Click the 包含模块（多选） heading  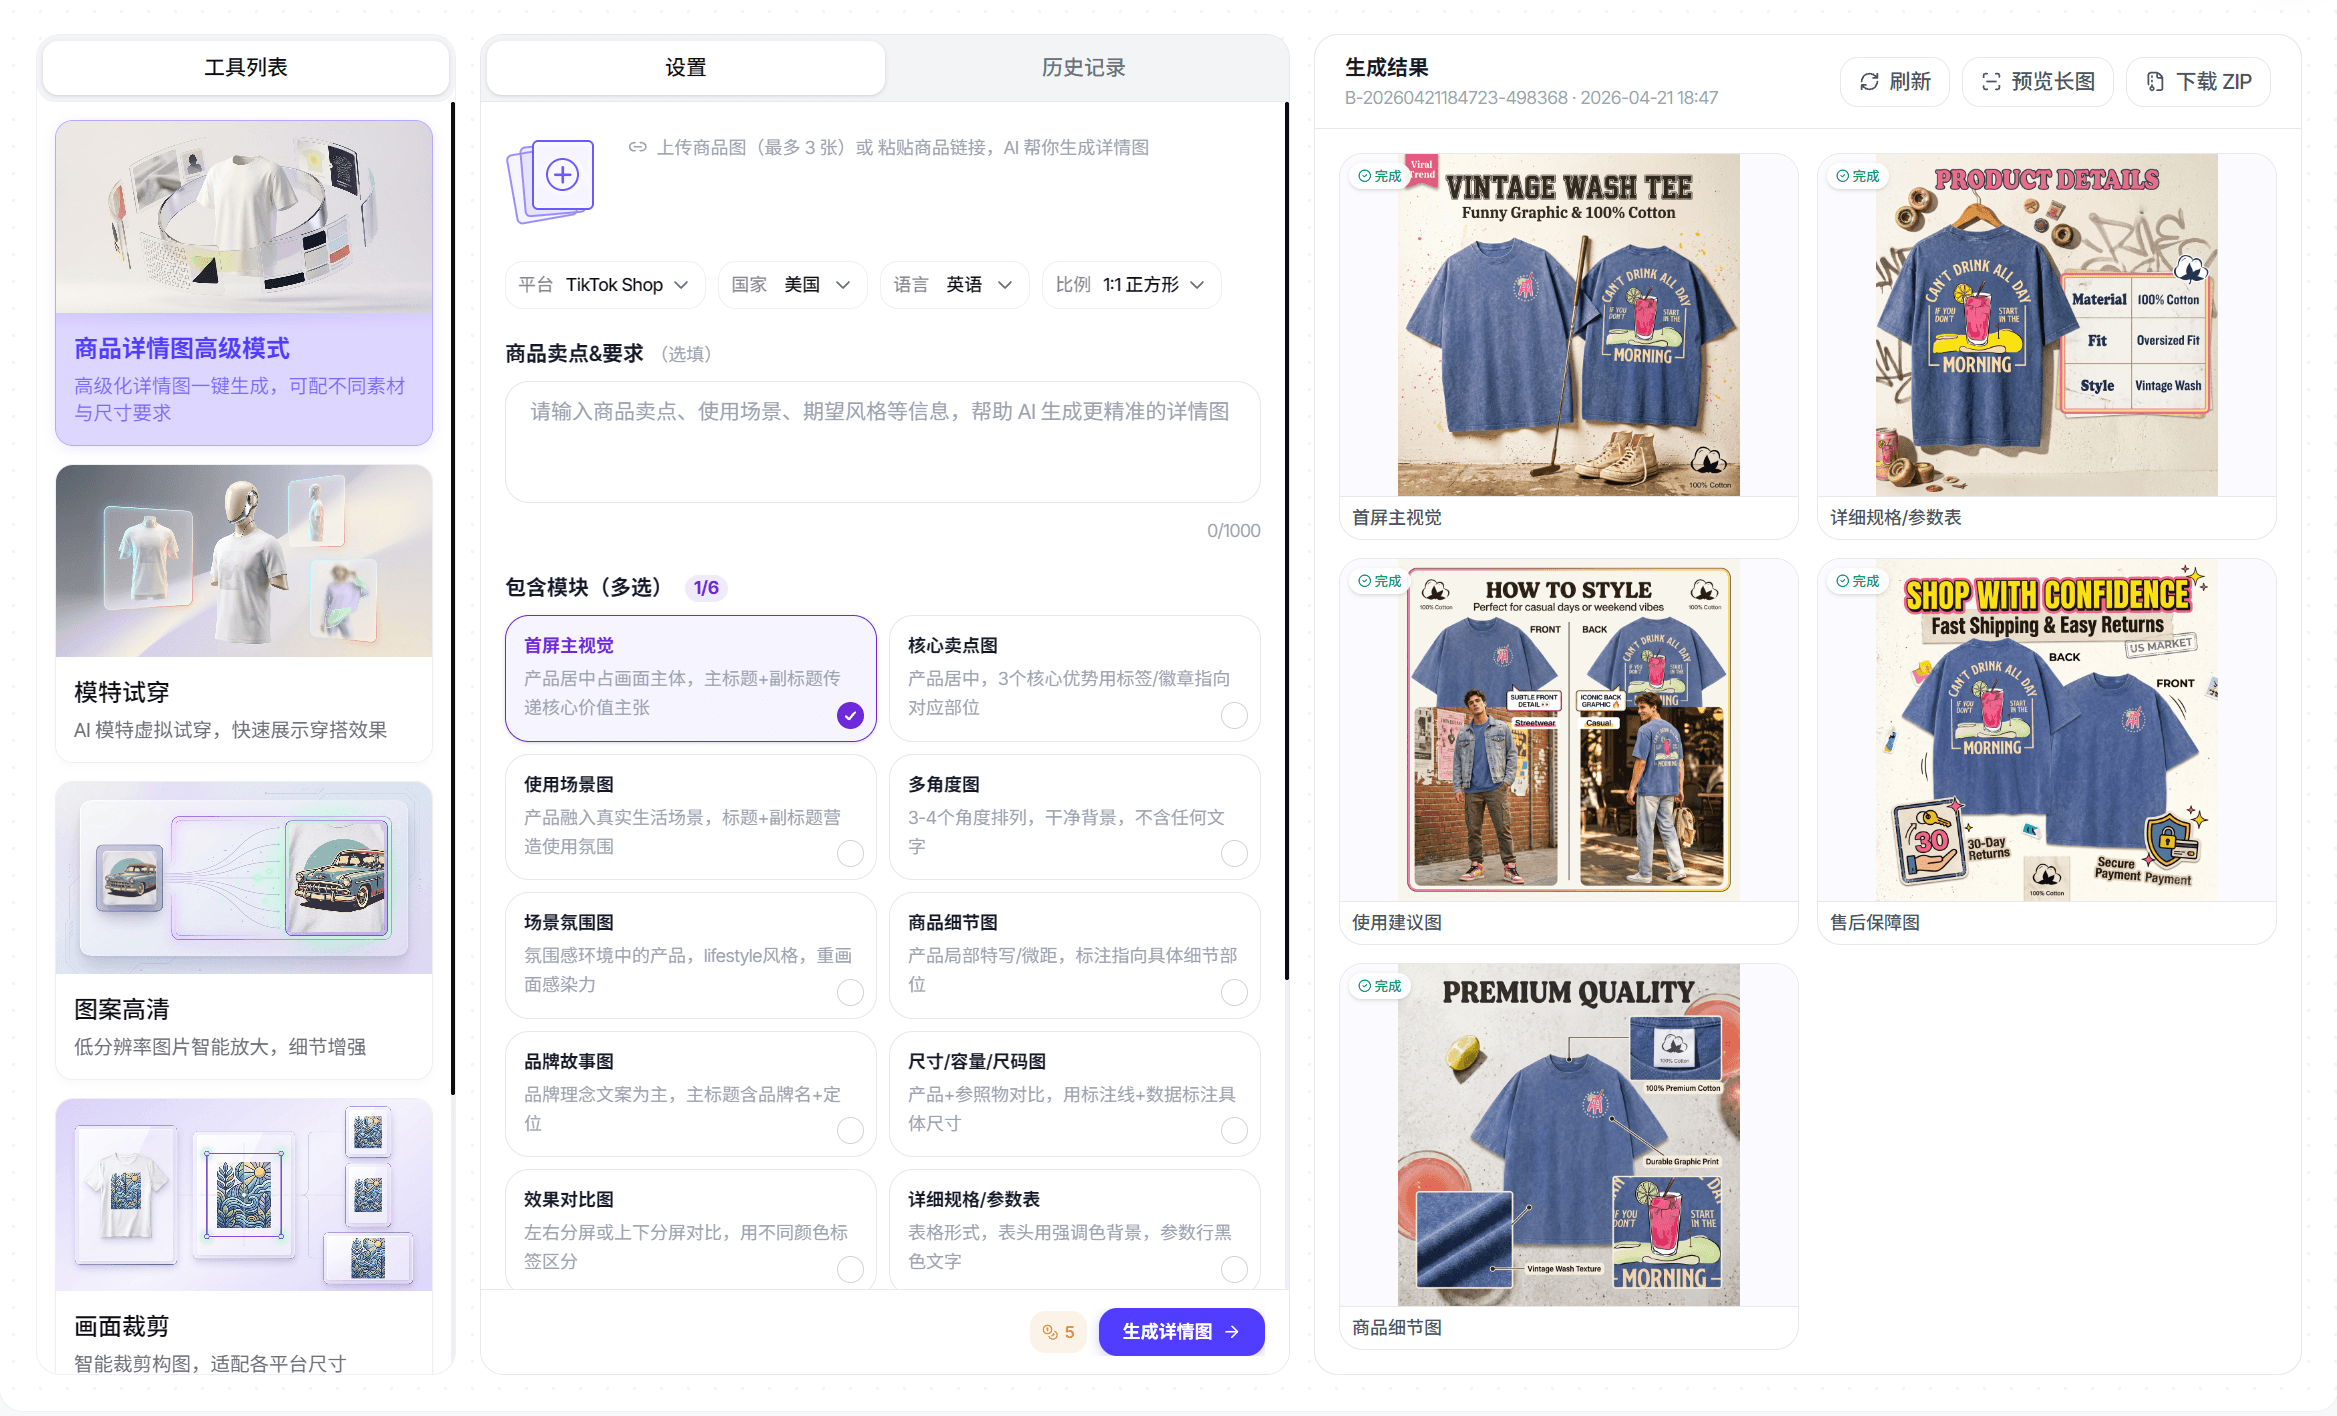[583, 587]
